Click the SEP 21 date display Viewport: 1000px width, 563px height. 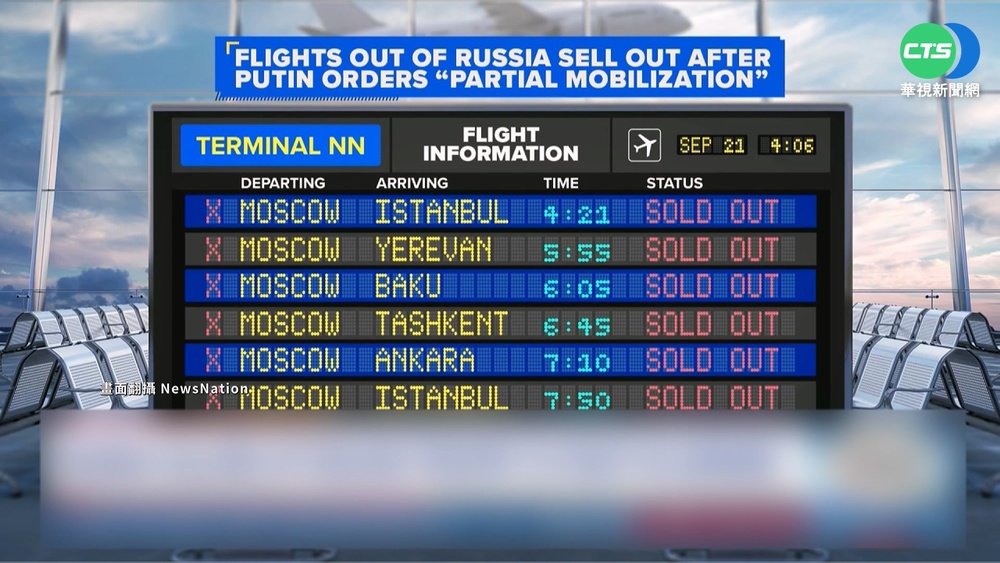pos(712,145)
